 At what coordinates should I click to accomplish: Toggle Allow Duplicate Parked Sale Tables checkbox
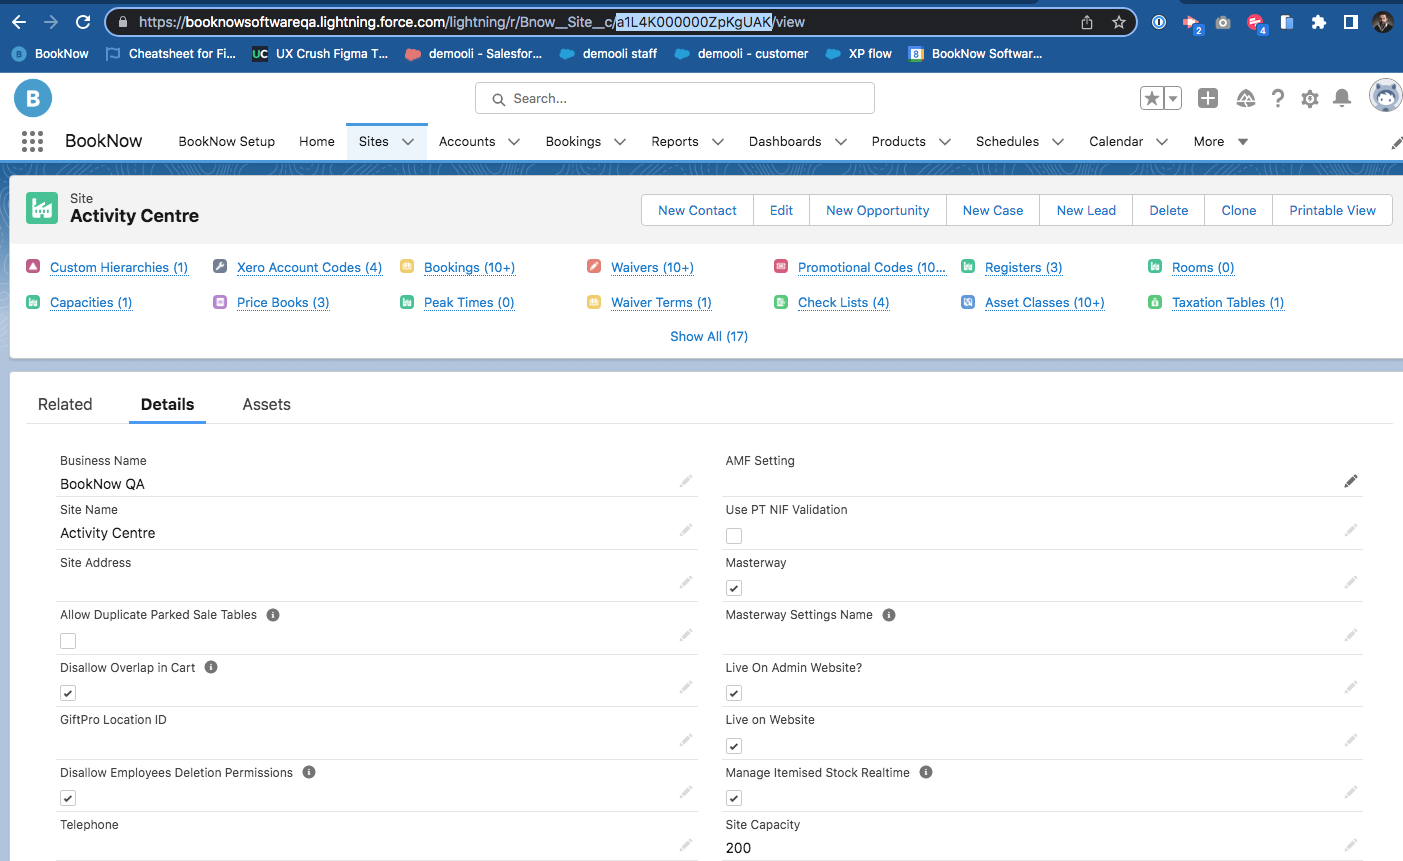click(68, 641)
